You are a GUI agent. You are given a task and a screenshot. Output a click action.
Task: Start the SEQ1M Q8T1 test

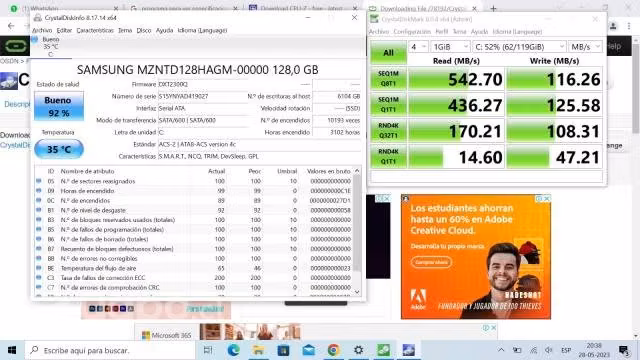point(388,78)
